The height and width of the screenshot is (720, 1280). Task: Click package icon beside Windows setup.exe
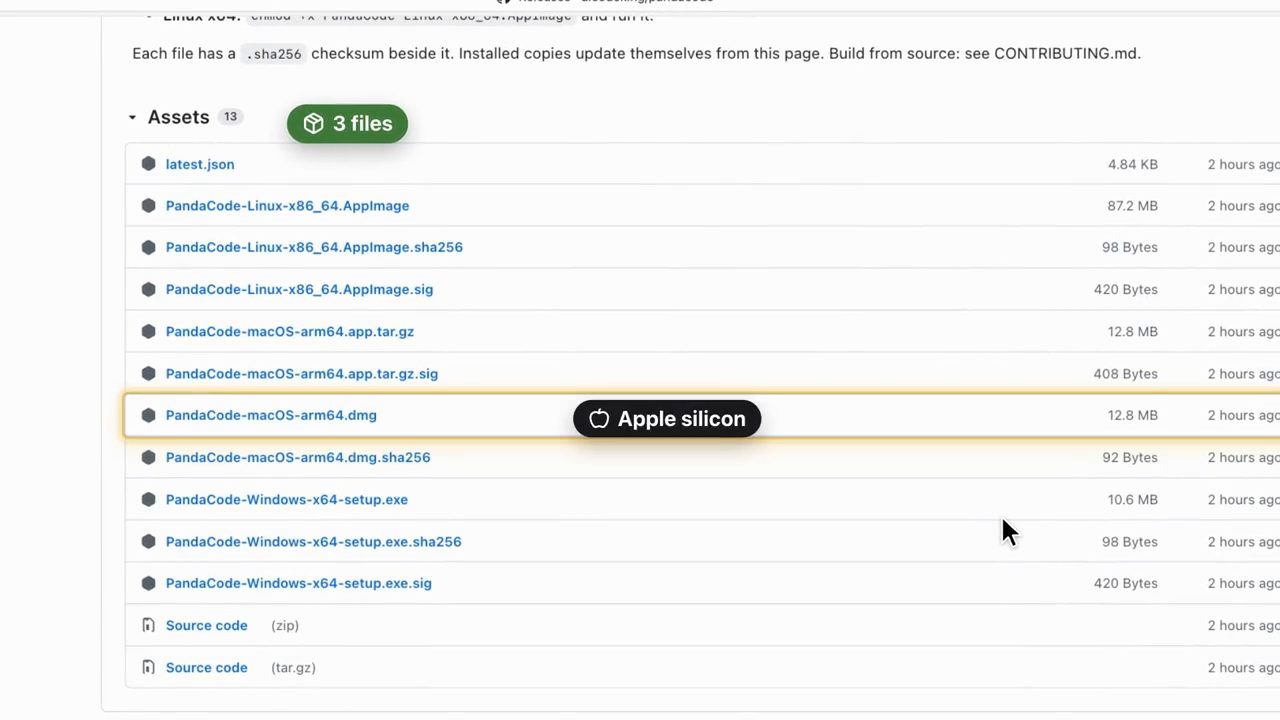[x=148, y=500]
